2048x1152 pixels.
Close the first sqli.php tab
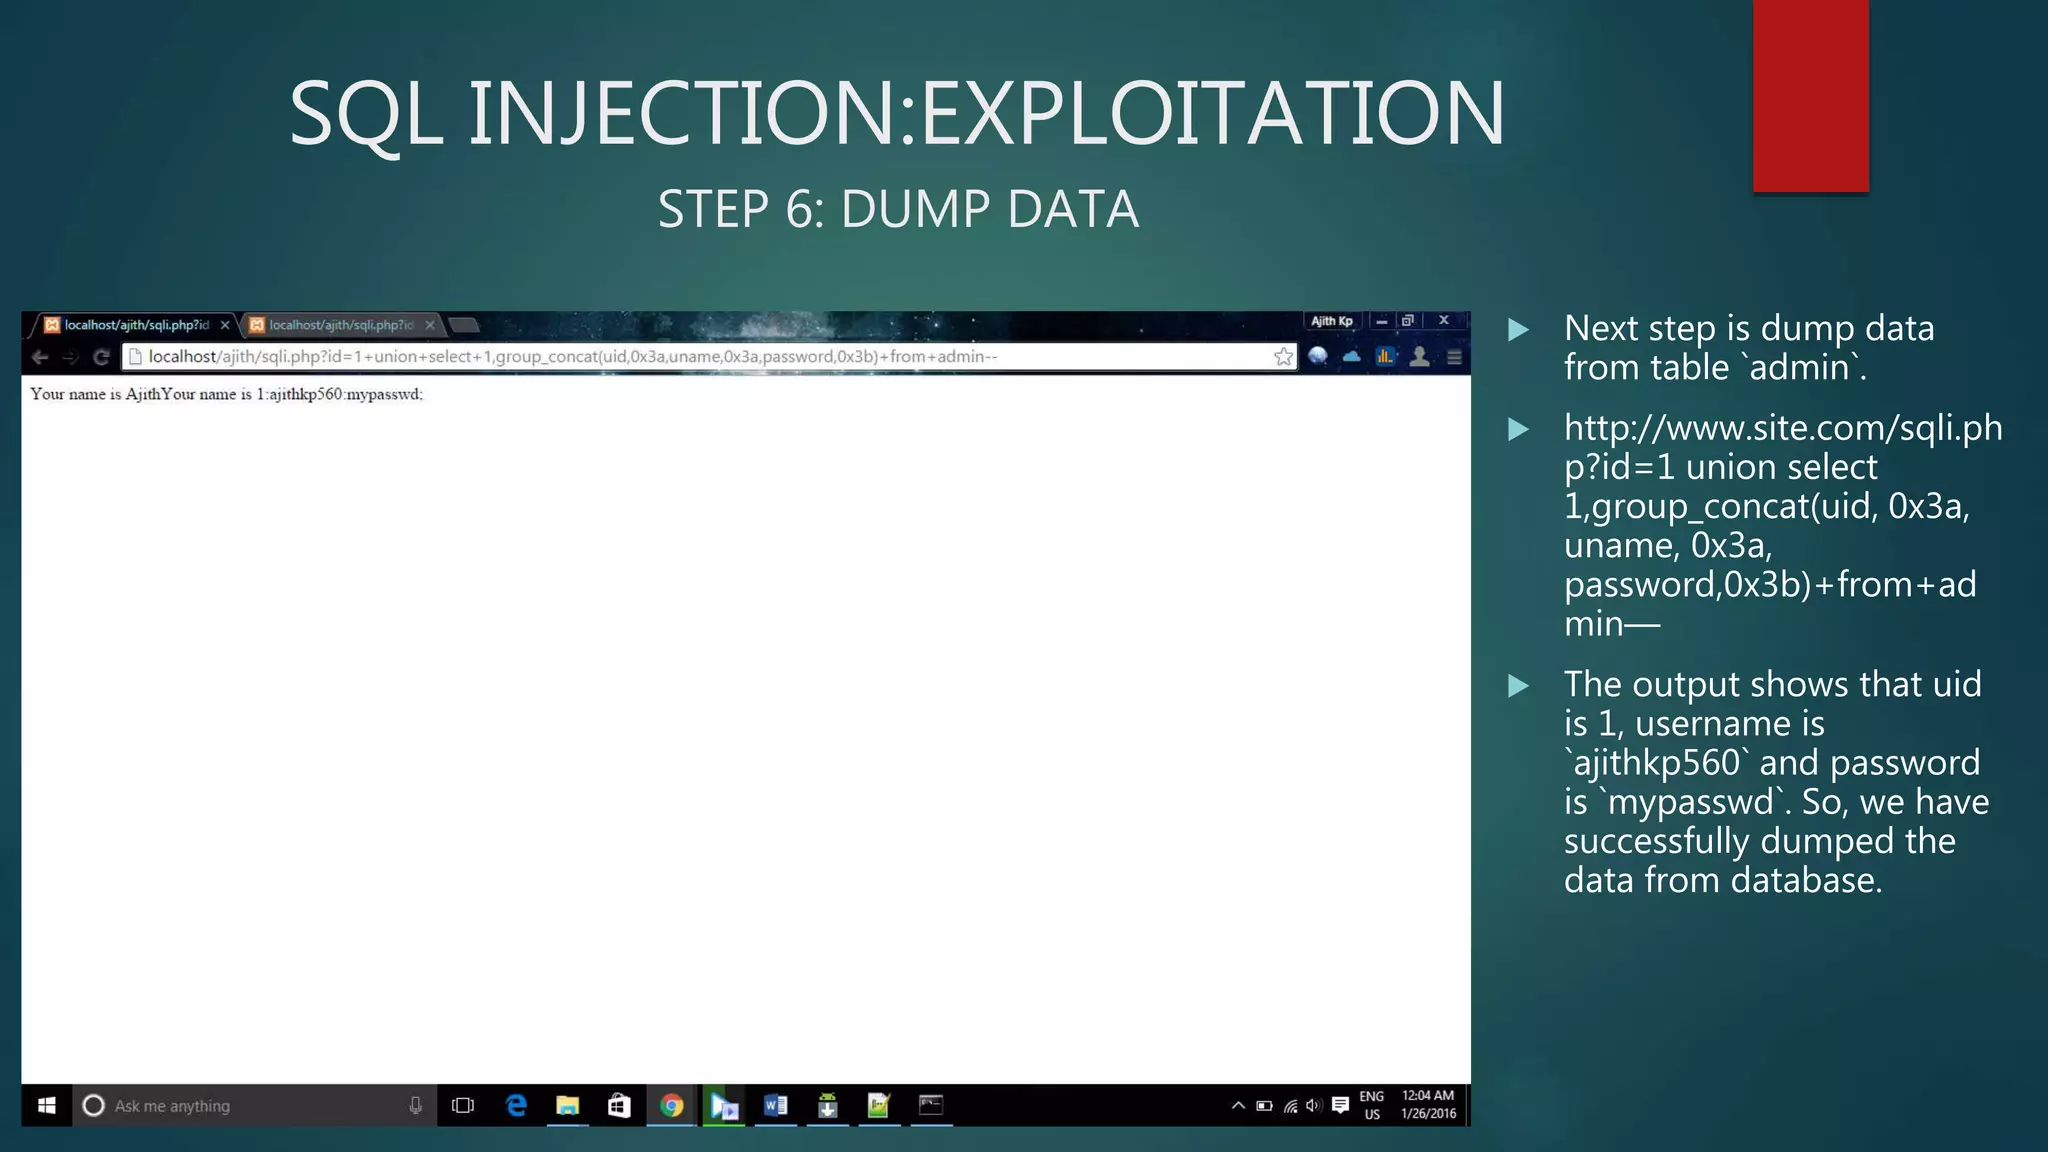[225, 325]
